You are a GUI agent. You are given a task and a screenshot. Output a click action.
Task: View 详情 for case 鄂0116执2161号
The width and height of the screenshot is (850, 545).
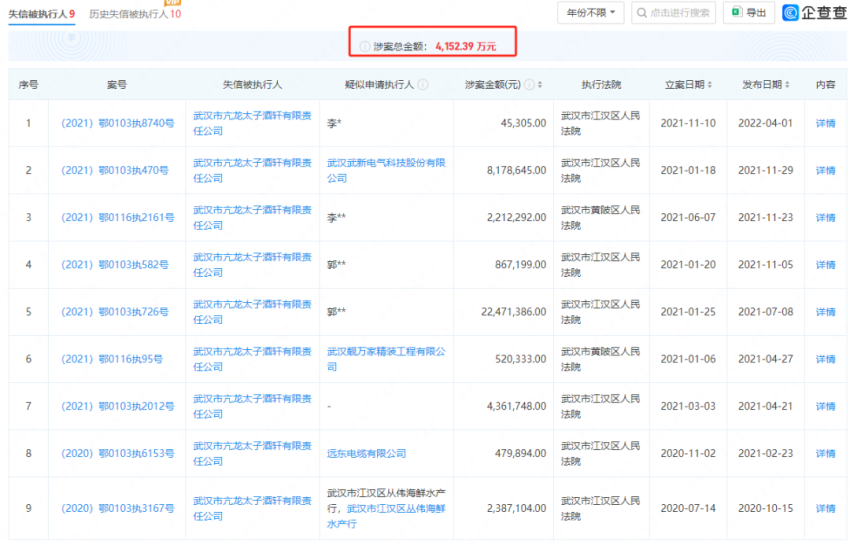pyautogui.click(x=825, y=218)
